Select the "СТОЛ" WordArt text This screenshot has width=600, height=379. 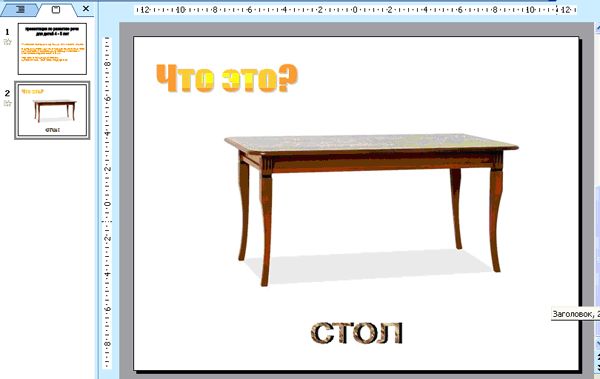[357, 333]
